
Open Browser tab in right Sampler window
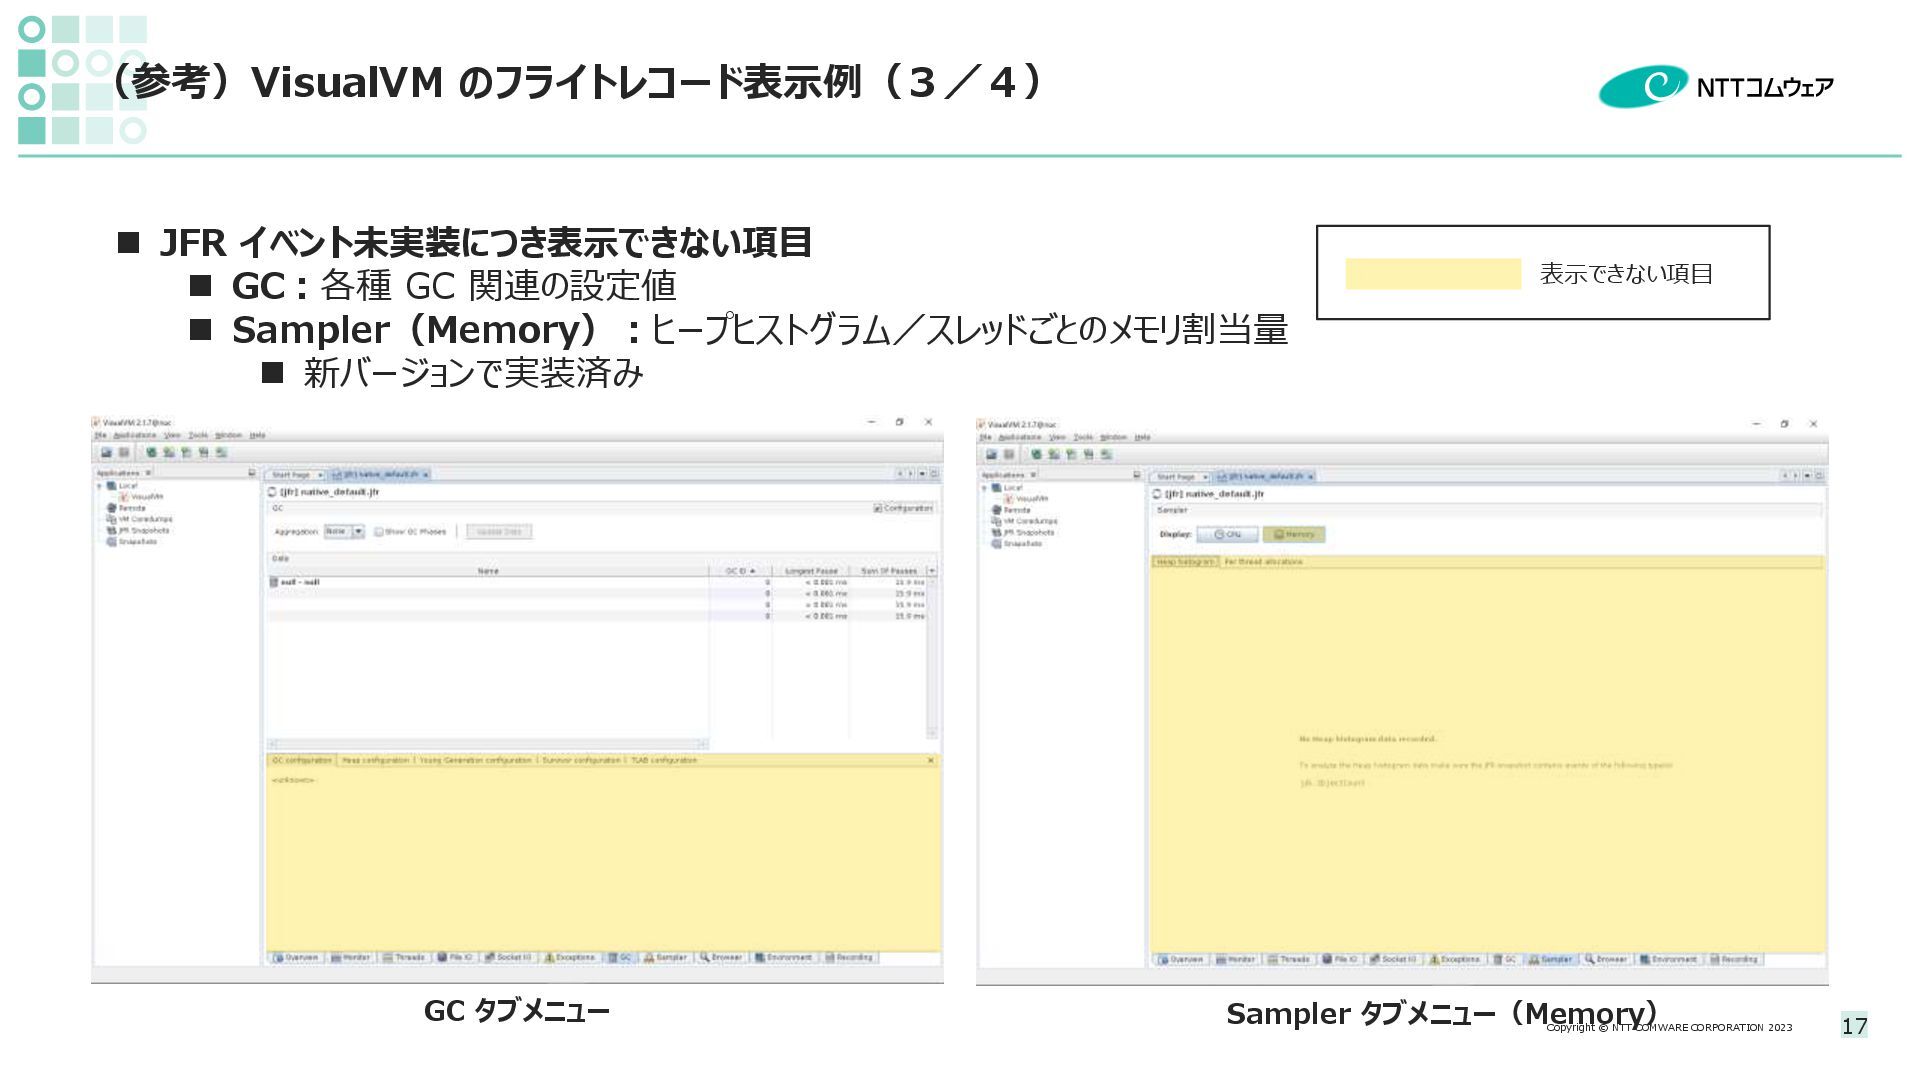tap(1606, 960)
